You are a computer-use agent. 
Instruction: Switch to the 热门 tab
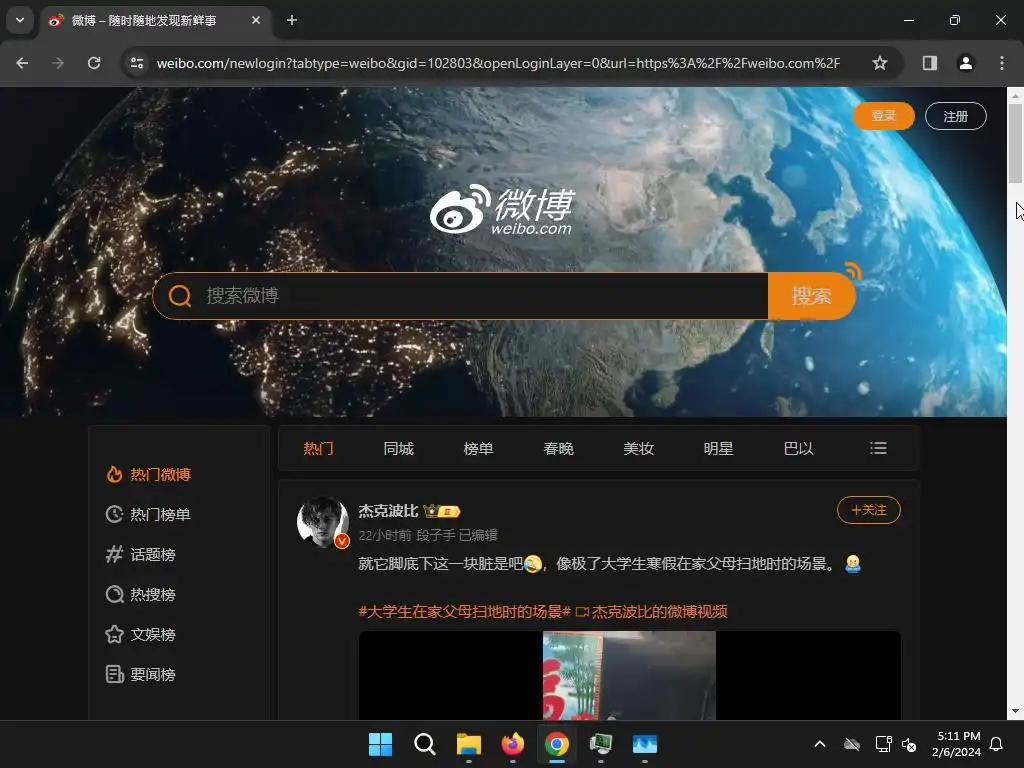(318, 449)
